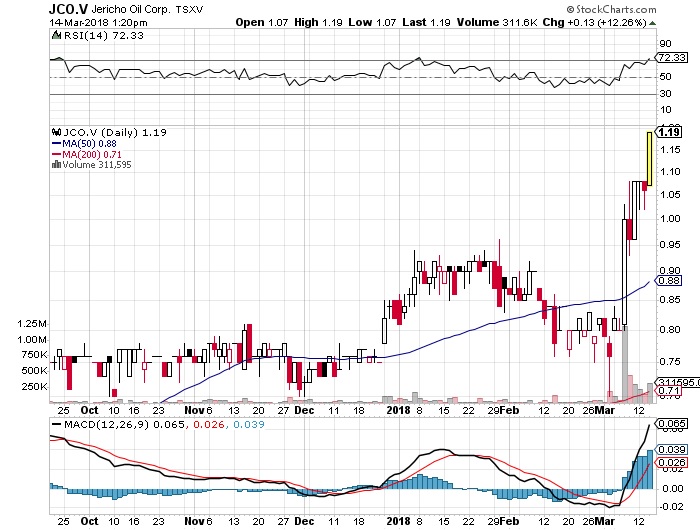Click the latest yellow candlestick
The image size is (700, 530).
[650, 159]
